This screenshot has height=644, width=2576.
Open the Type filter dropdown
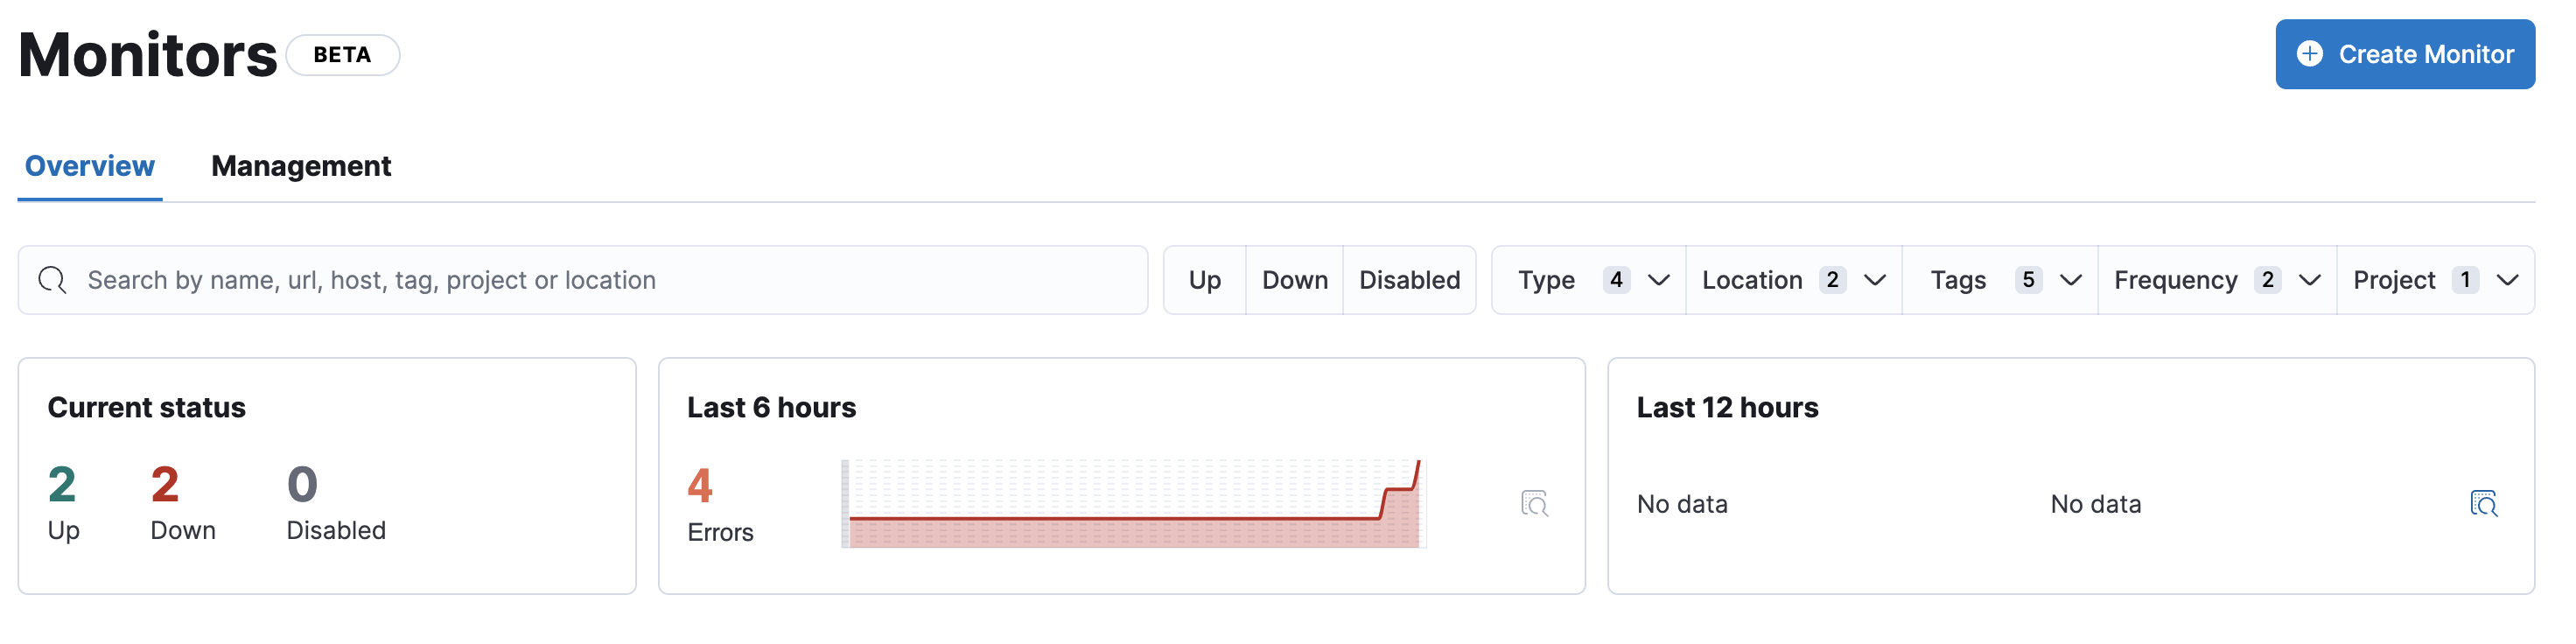[x=1588, y=280]
